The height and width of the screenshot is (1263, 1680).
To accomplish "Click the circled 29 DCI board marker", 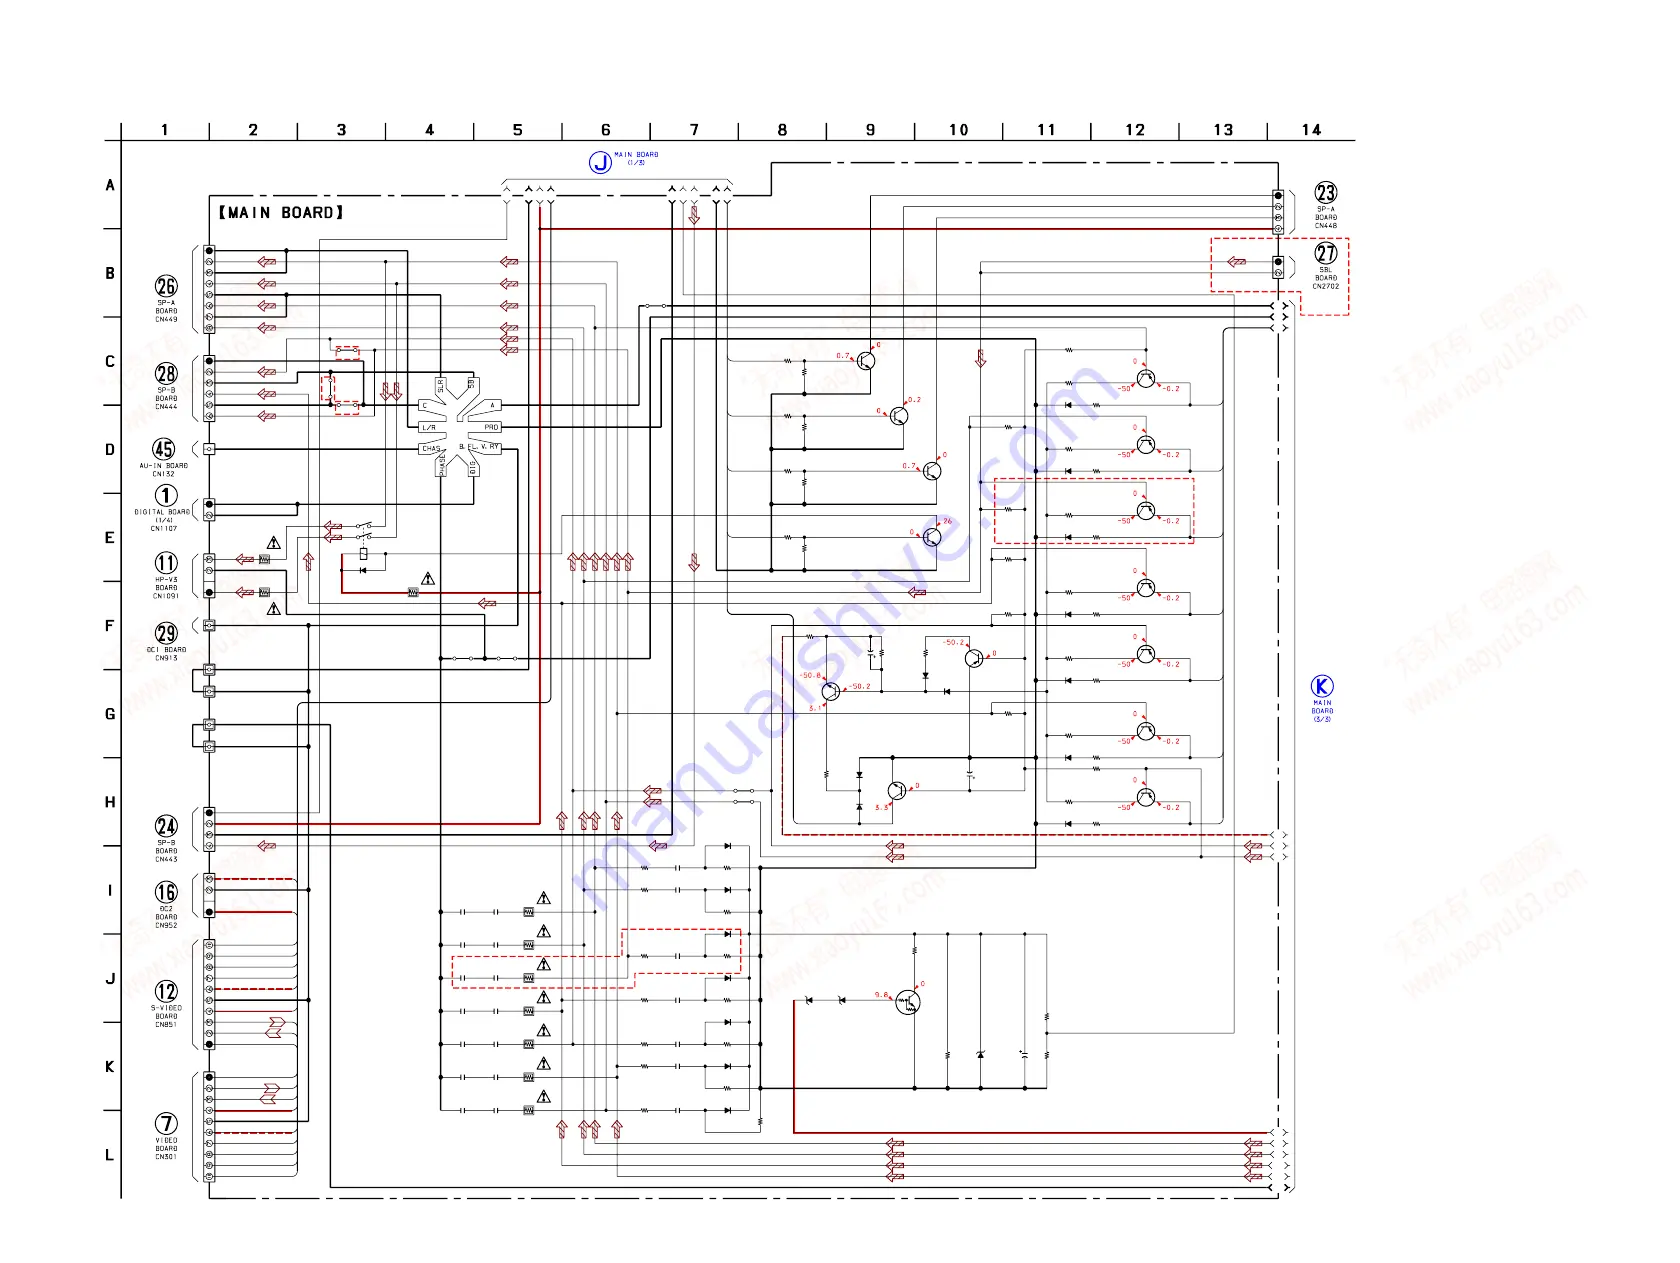I will pyautogui.click(x=166, y=633).
